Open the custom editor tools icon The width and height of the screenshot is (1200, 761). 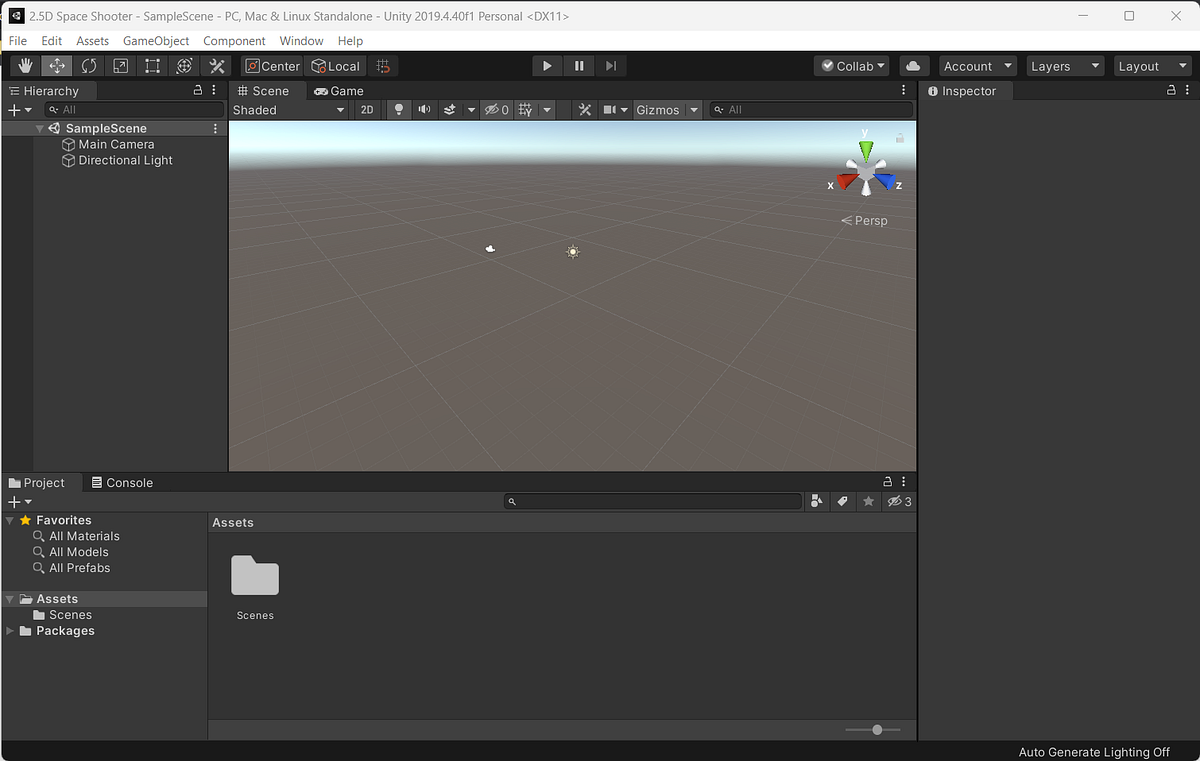point(216,64)
